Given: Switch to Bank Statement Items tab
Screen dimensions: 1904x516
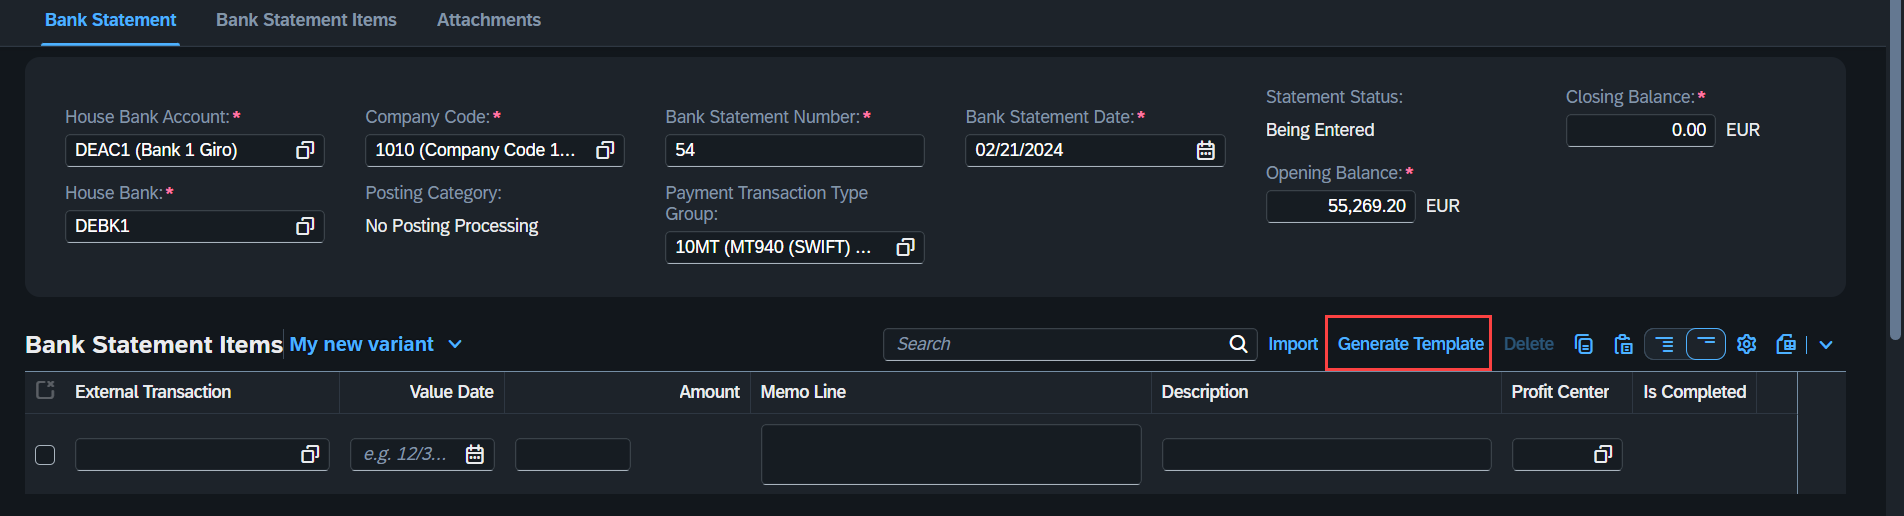Looking at the screenshot, I should coord(306,20).
